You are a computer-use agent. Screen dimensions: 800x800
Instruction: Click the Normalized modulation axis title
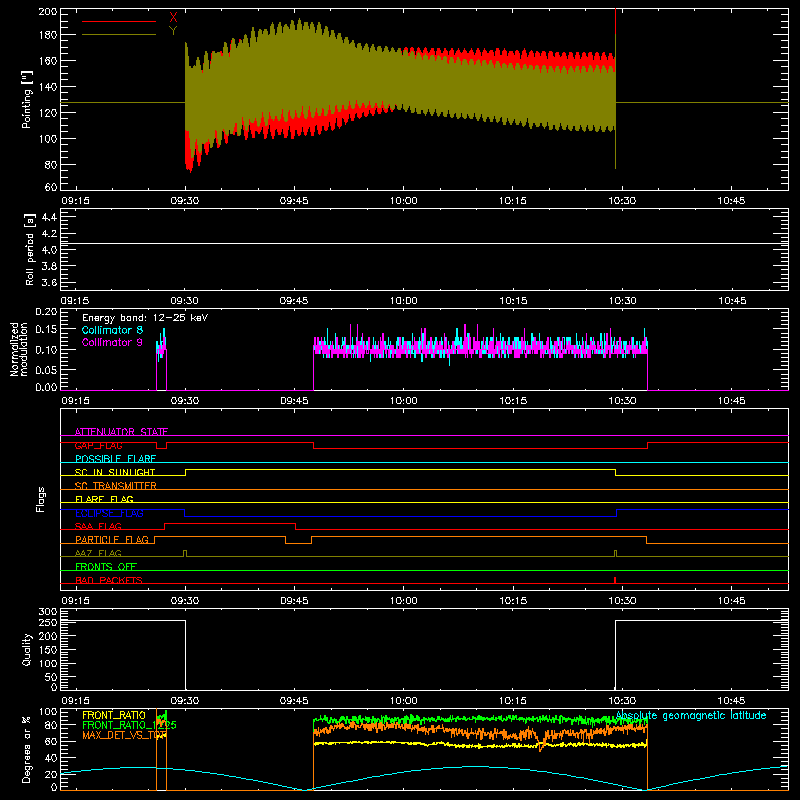[19, 349]
